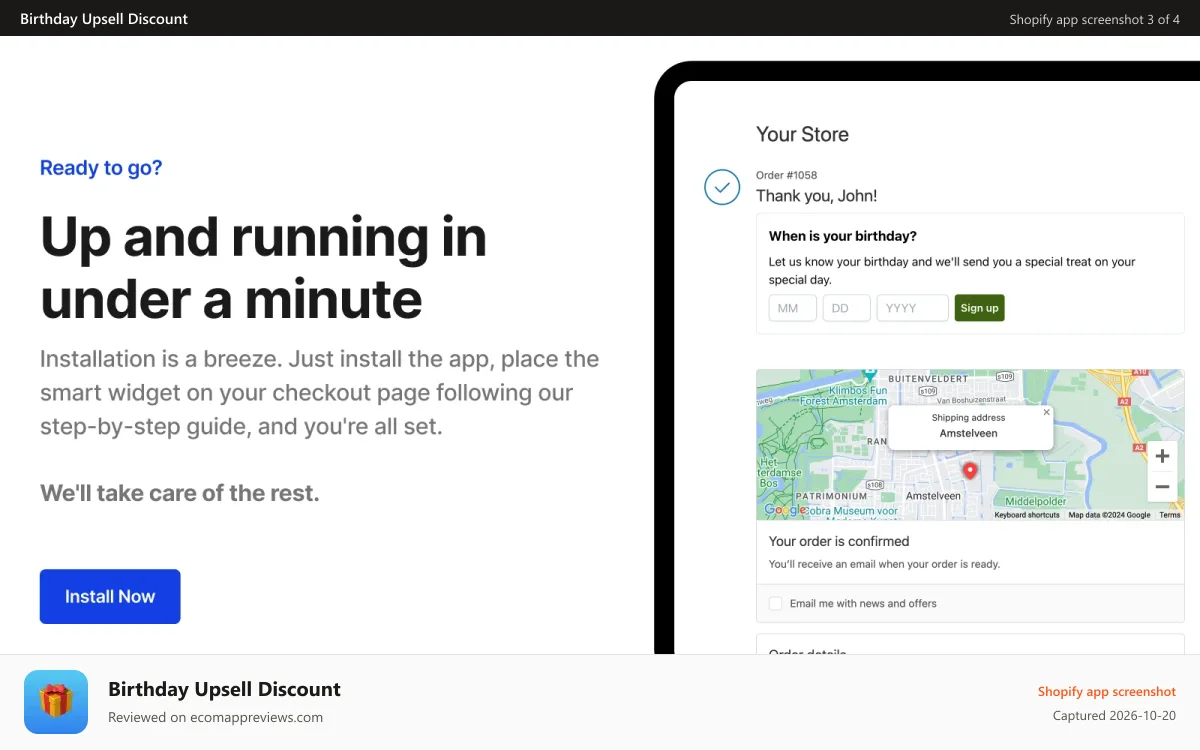
Task: Click 'Captured 2026-10-20' text
Action: [1114, 716]
